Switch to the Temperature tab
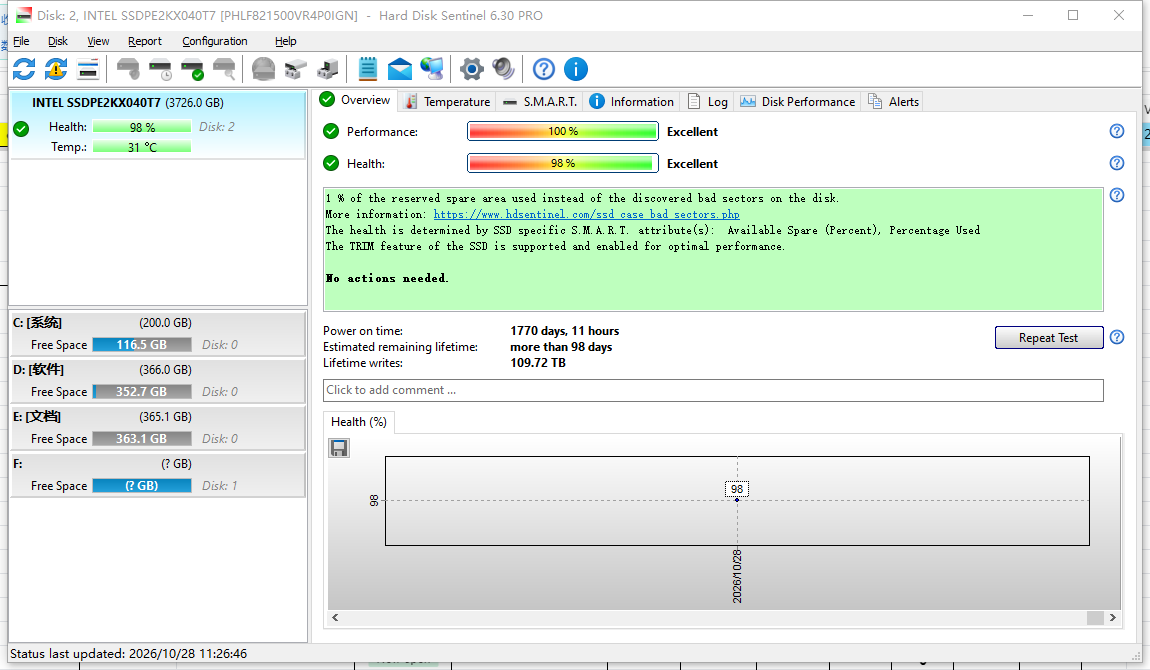This screenshot has height=670, width=1150. point(447,102)
